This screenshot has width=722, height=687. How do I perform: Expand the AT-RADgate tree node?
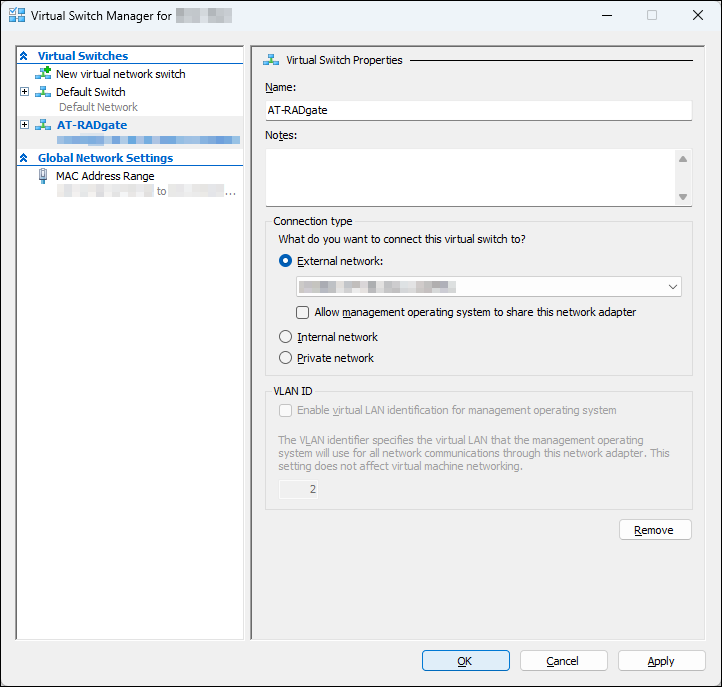[24, 125]
